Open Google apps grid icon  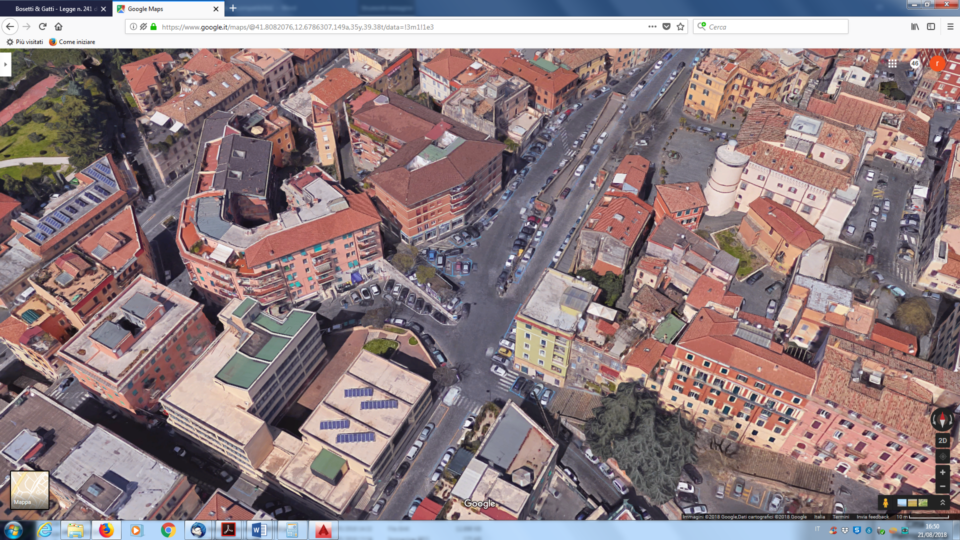click(892, 64)
